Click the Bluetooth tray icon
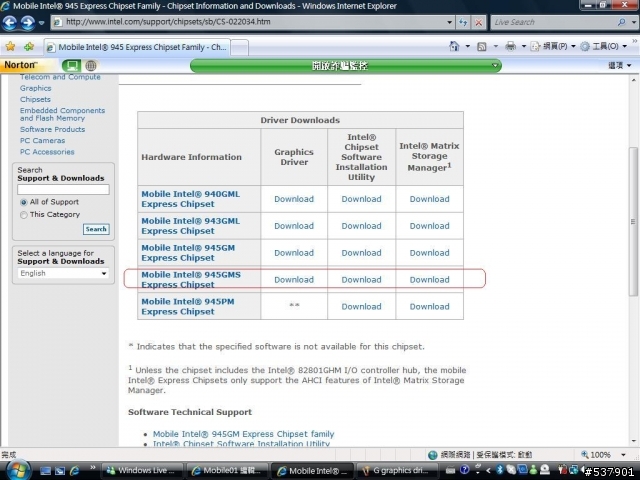 click(x=500, y=470)
